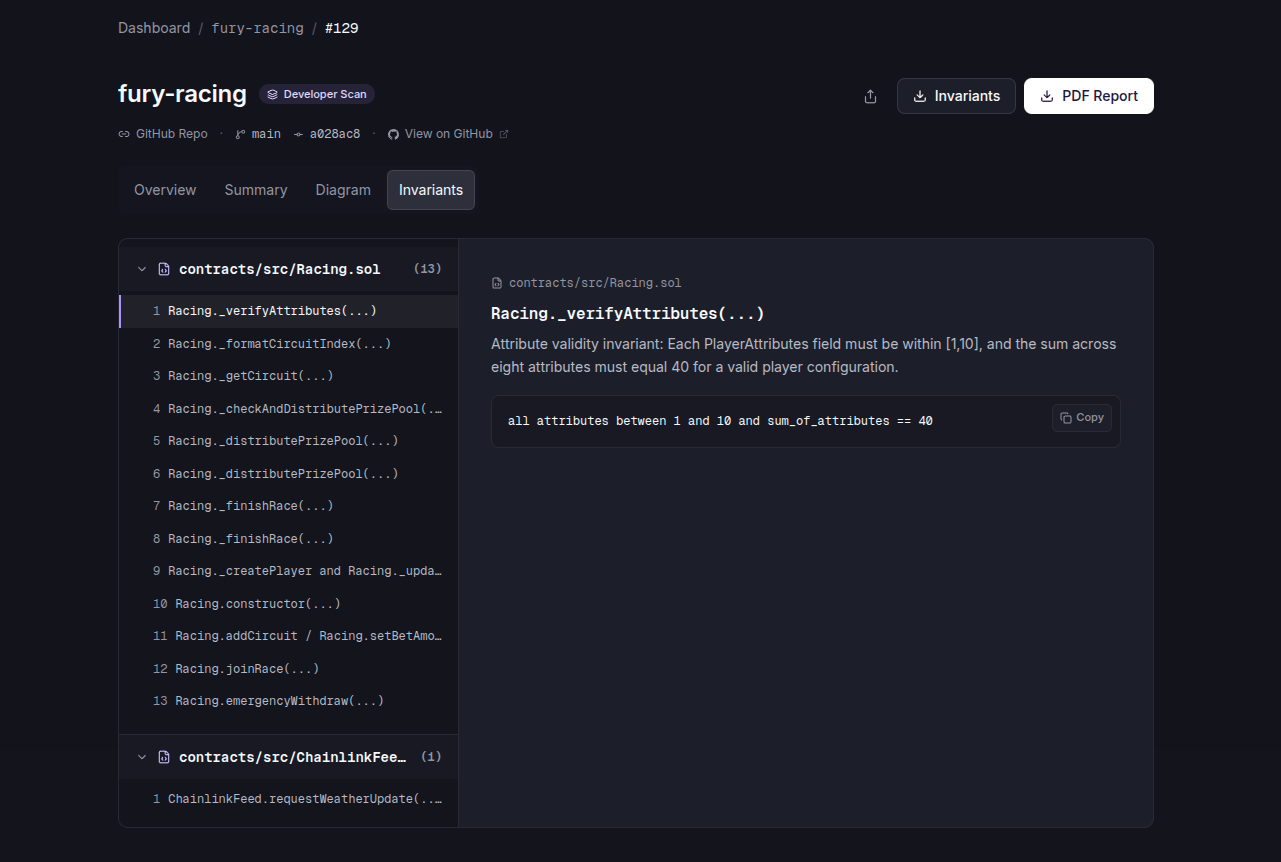Select Racing._verifyAttributes(...) item
Image resolution: width=1281 pixels, height=862 pixels.
289,311
